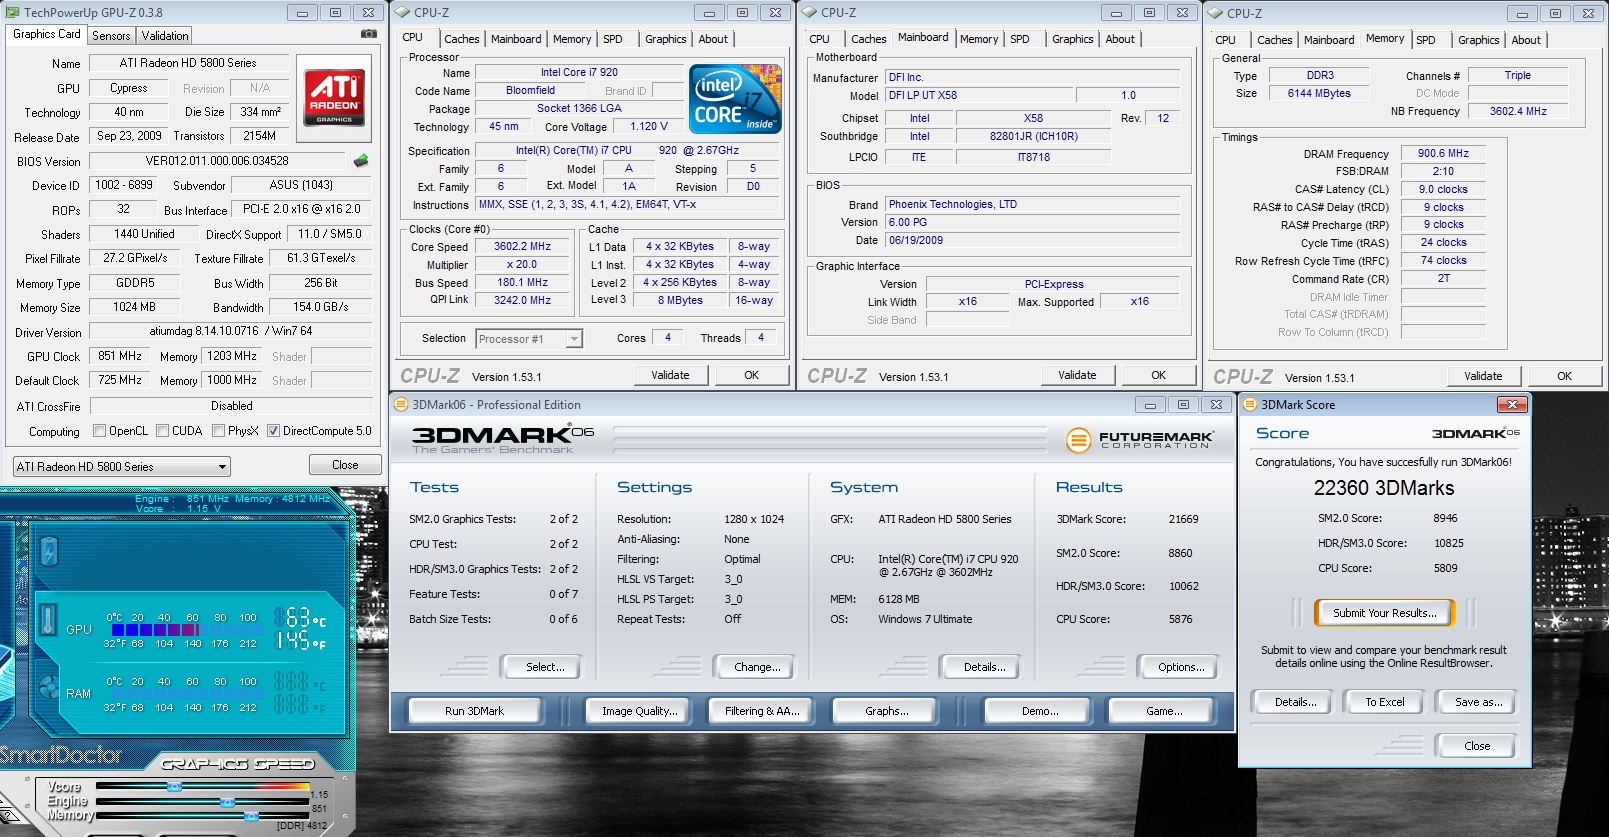
Task: Click the Image Quality button
Action: click(640, 711)
